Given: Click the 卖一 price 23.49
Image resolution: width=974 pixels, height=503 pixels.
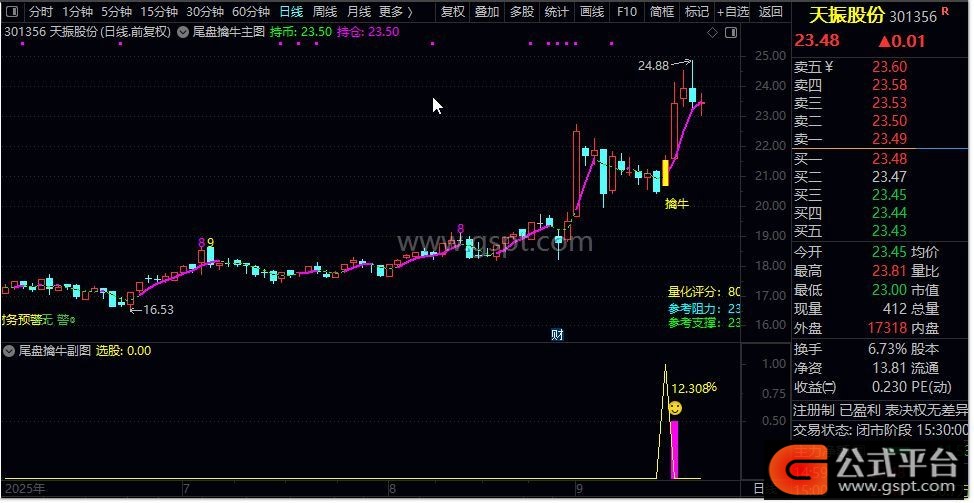Looking at the screenshot, I should pos(889,138).
